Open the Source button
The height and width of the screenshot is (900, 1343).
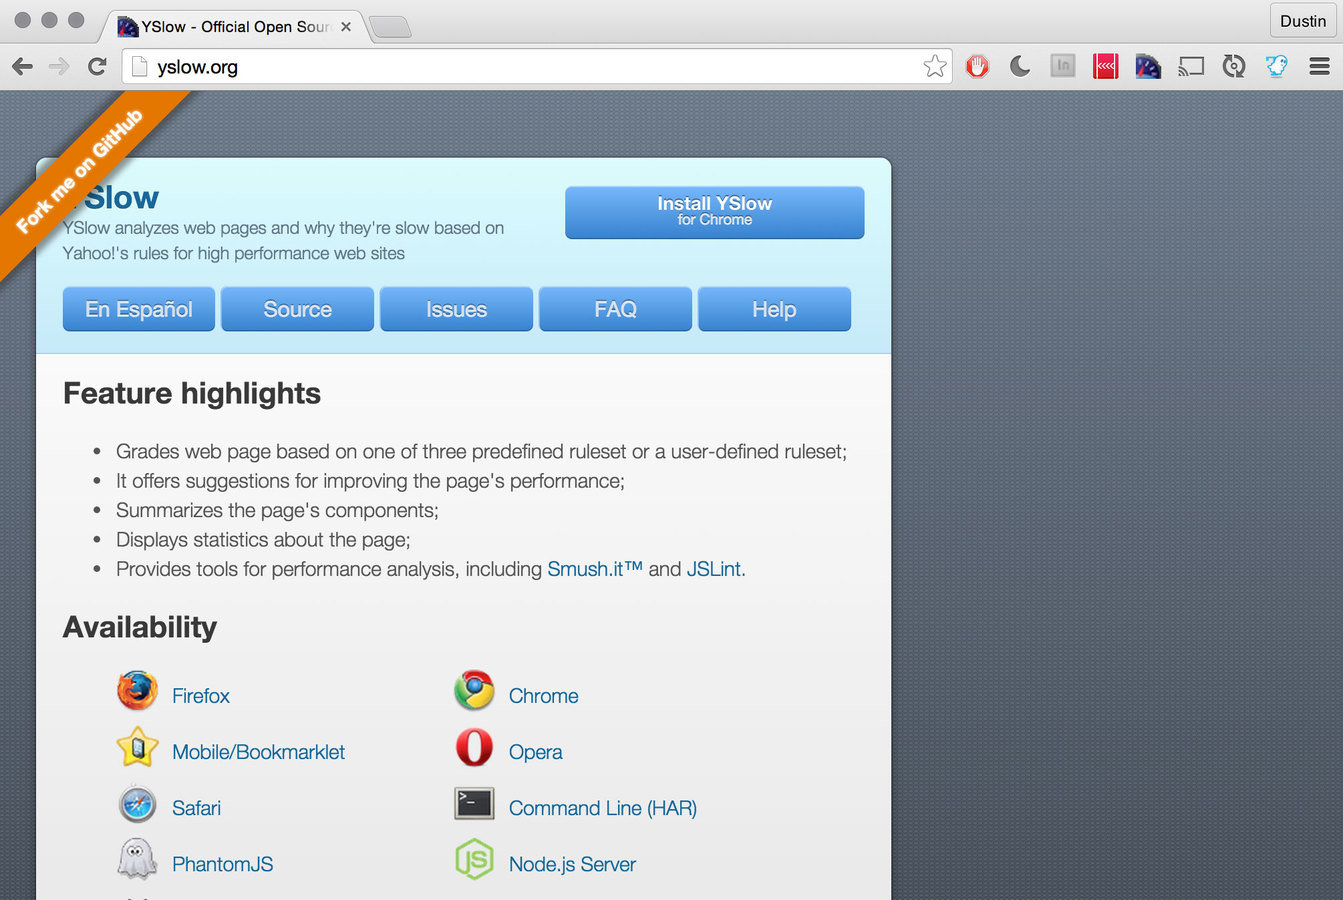click(x=297, y=309)
